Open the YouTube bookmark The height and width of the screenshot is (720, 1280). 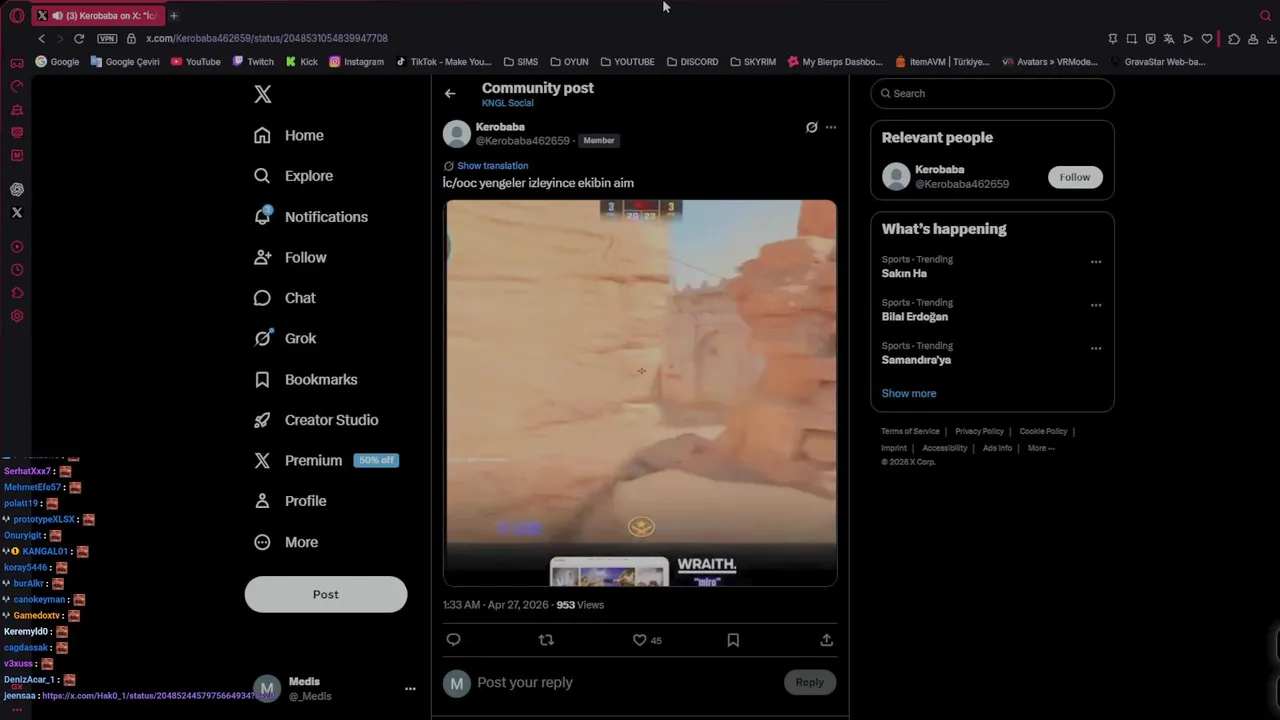195,62
